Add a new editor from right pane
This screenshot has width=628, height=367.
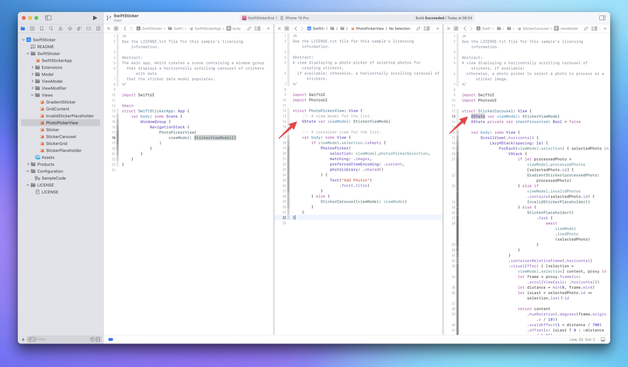[605, 28]
